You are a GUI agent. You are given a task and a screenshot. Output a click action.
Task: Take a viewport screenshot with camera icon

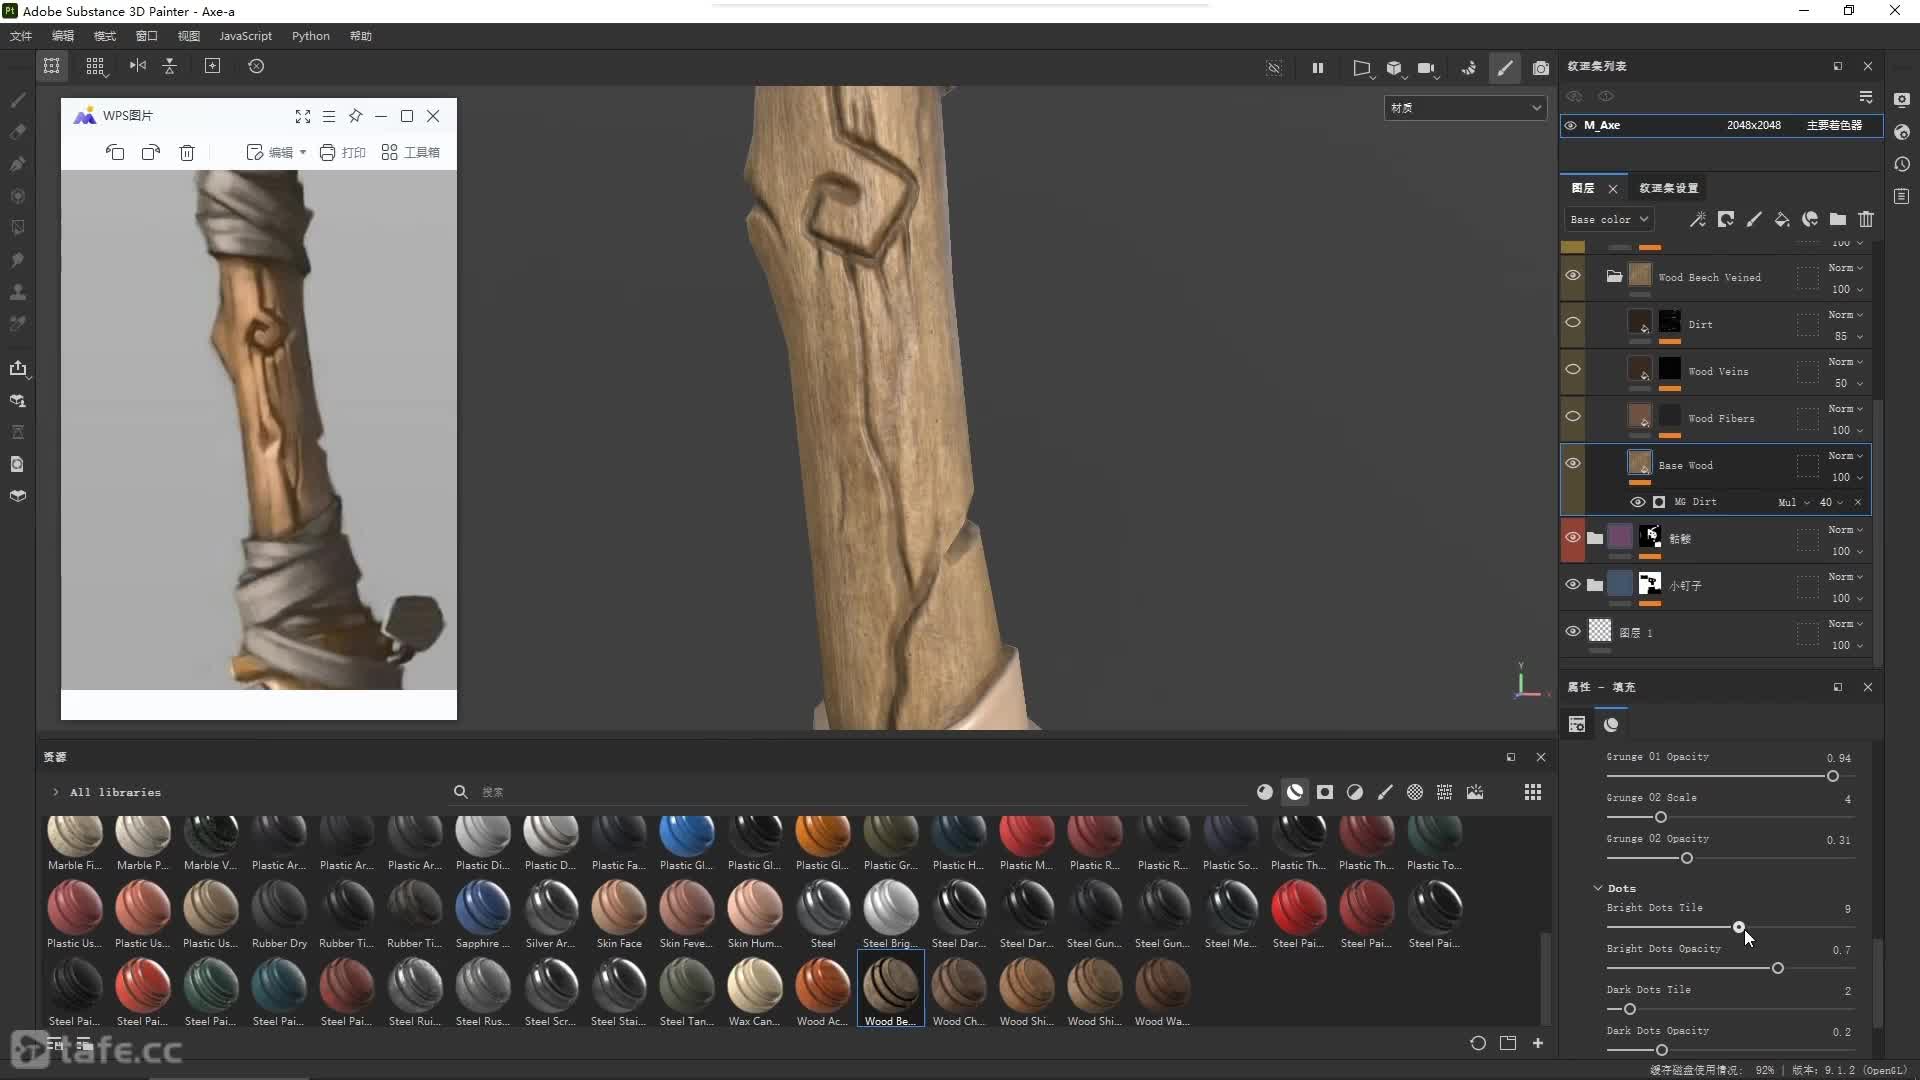pos(1541,68)
